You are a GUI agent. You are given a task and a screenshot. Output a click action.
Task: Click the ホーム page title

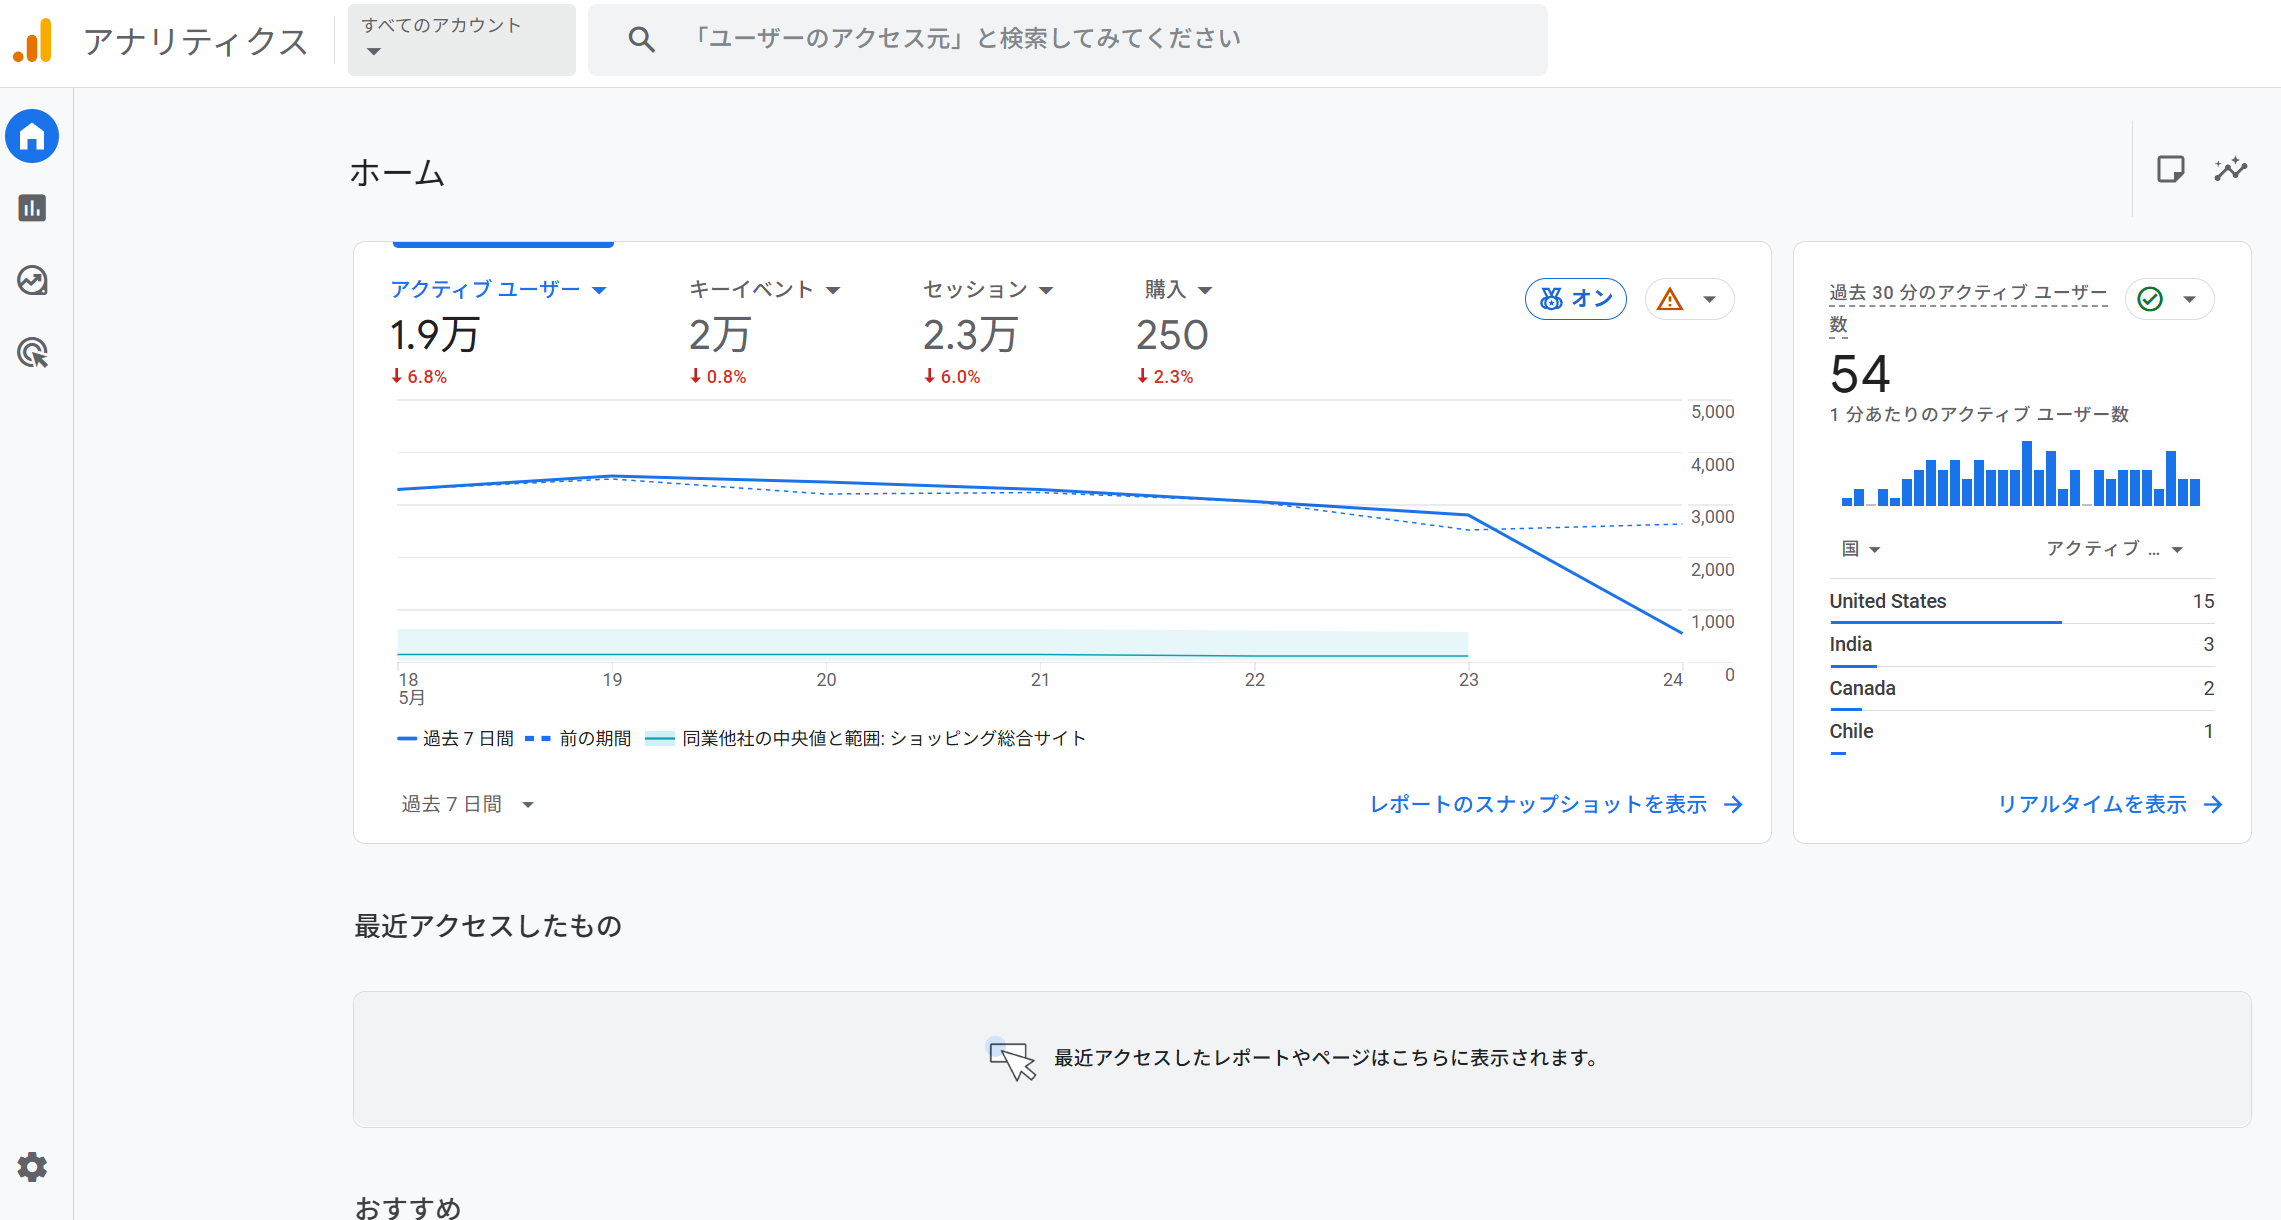pos(397,172)
